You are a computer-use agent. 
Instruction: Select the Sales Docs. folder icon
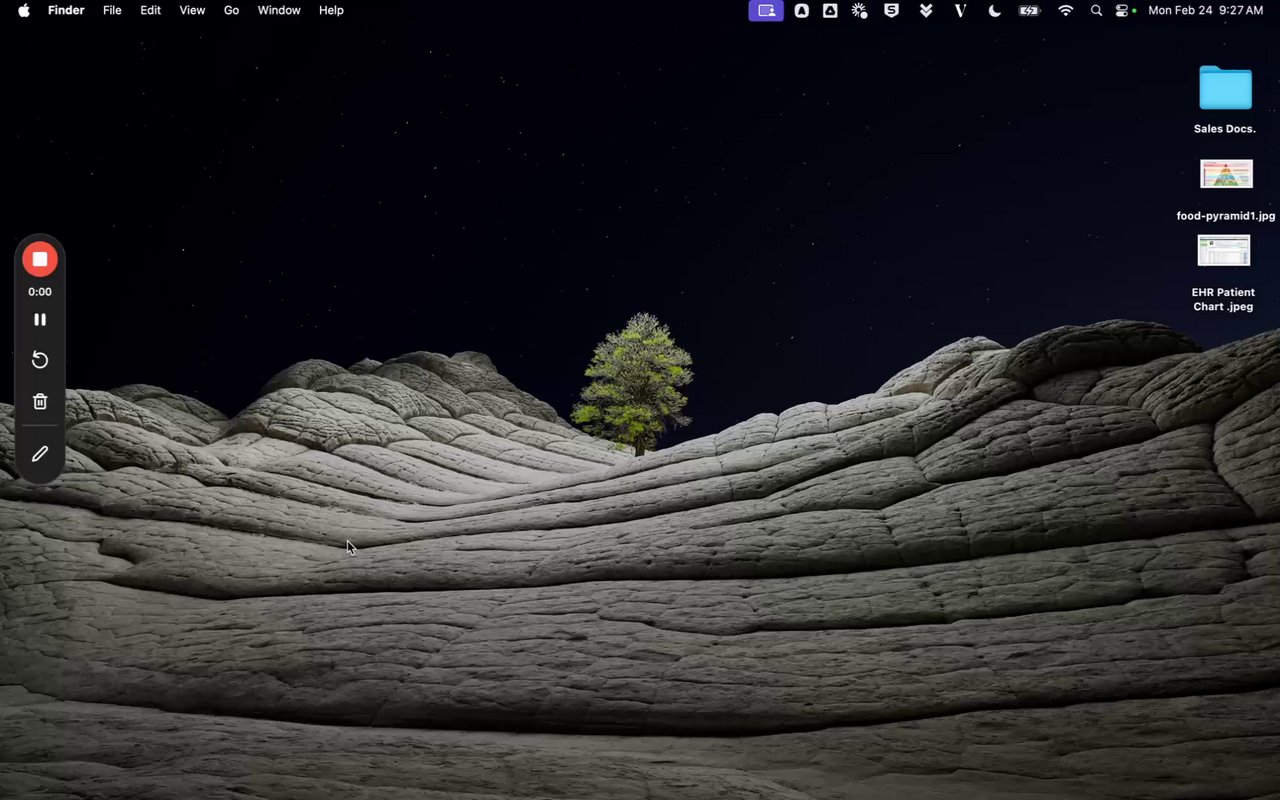1225,88
